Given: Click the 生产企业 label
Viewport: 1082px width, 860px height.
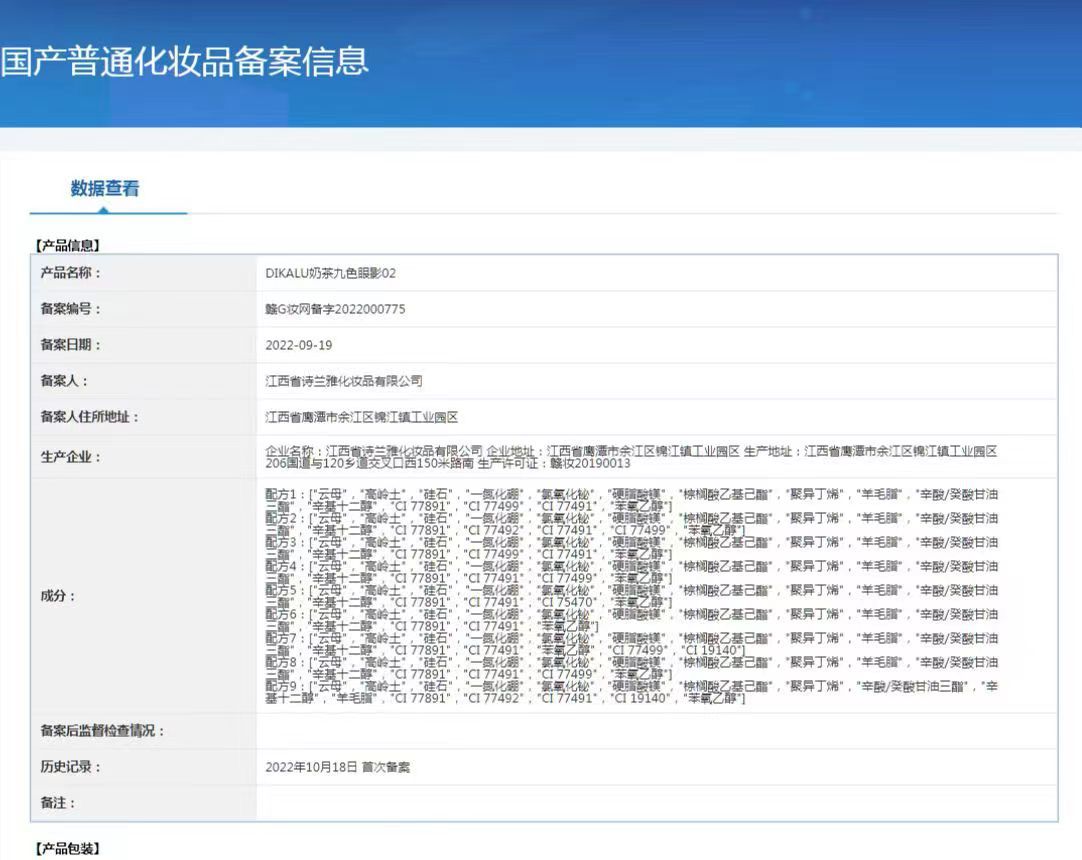Looking at the screenshot, I should pyautogui.click(x=70, y=456).
